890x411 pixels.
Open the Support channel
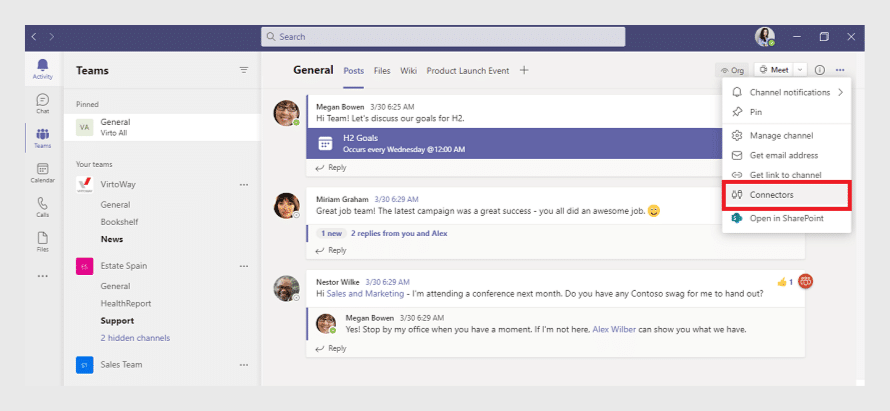click(117, 321)
